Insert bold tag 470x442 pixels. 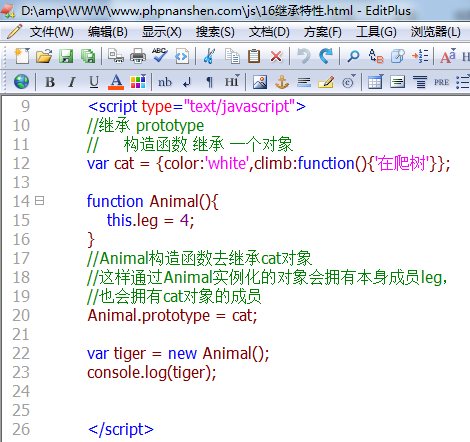50,82
